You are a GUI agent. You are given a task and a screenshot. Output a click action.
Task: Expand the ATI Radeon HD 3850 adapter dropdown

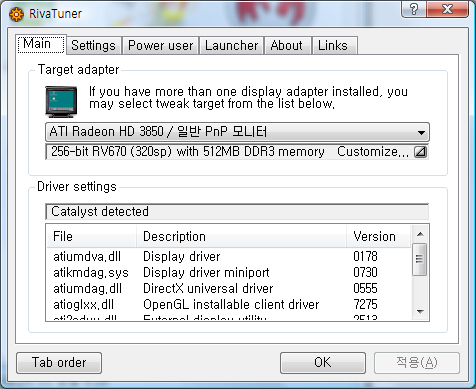coord(237,132)
